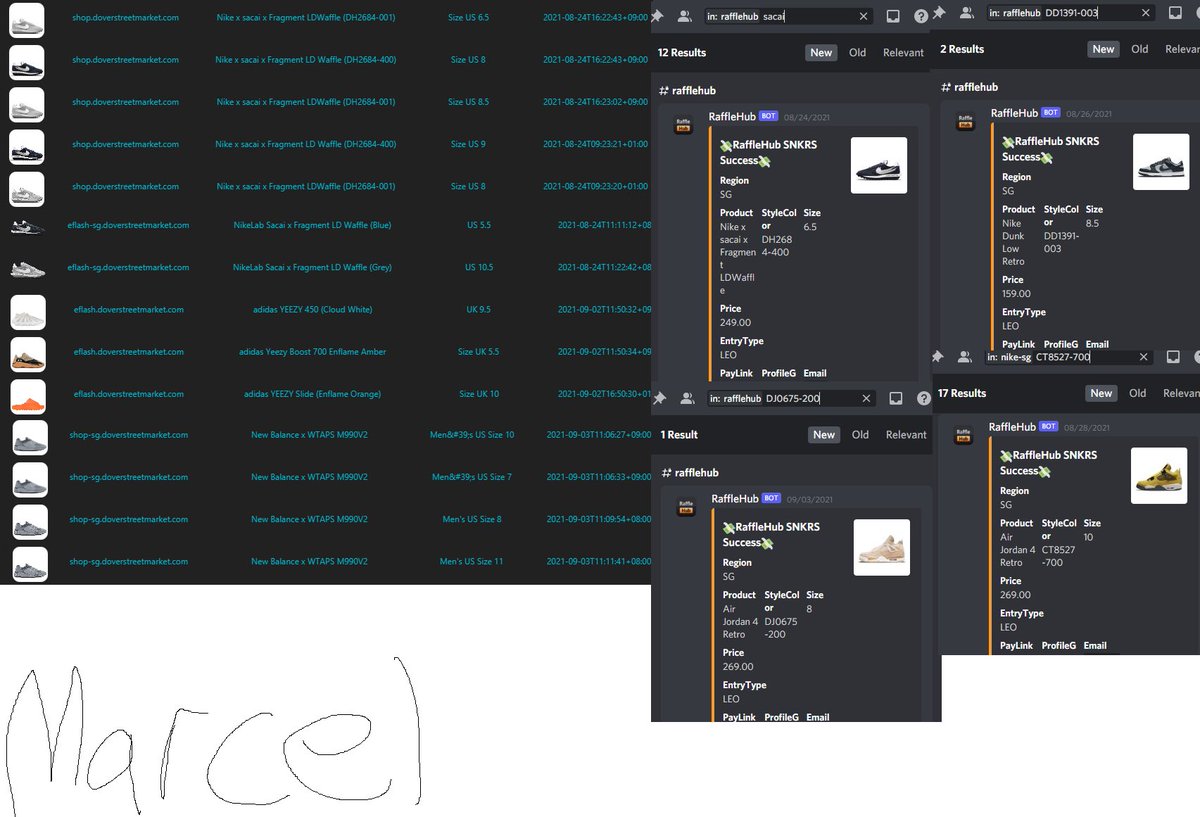The height and width of the screenshot is (817, 1200).
Task: Open RaffleHub username on 08/24/2021 message
Action: point(732,116)
